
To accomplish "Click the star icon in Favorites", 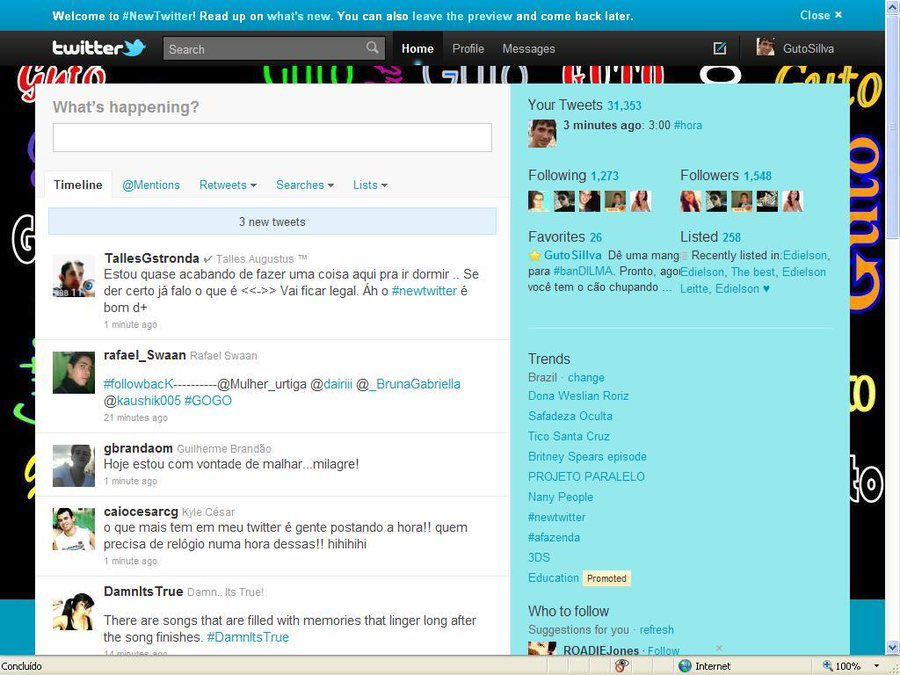I will tap(534, 255).
